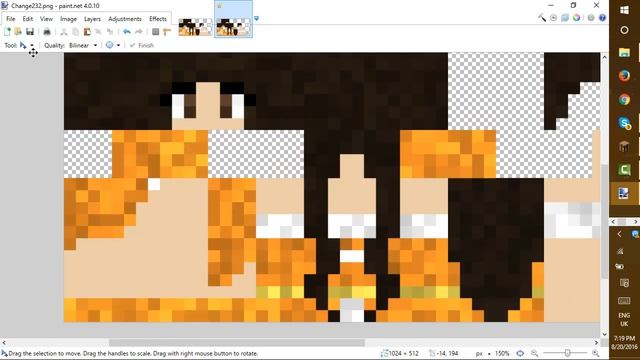Toggle the Tools window hammer icon
This screenshot has height=360, width=640.
[x=542, y=18]
